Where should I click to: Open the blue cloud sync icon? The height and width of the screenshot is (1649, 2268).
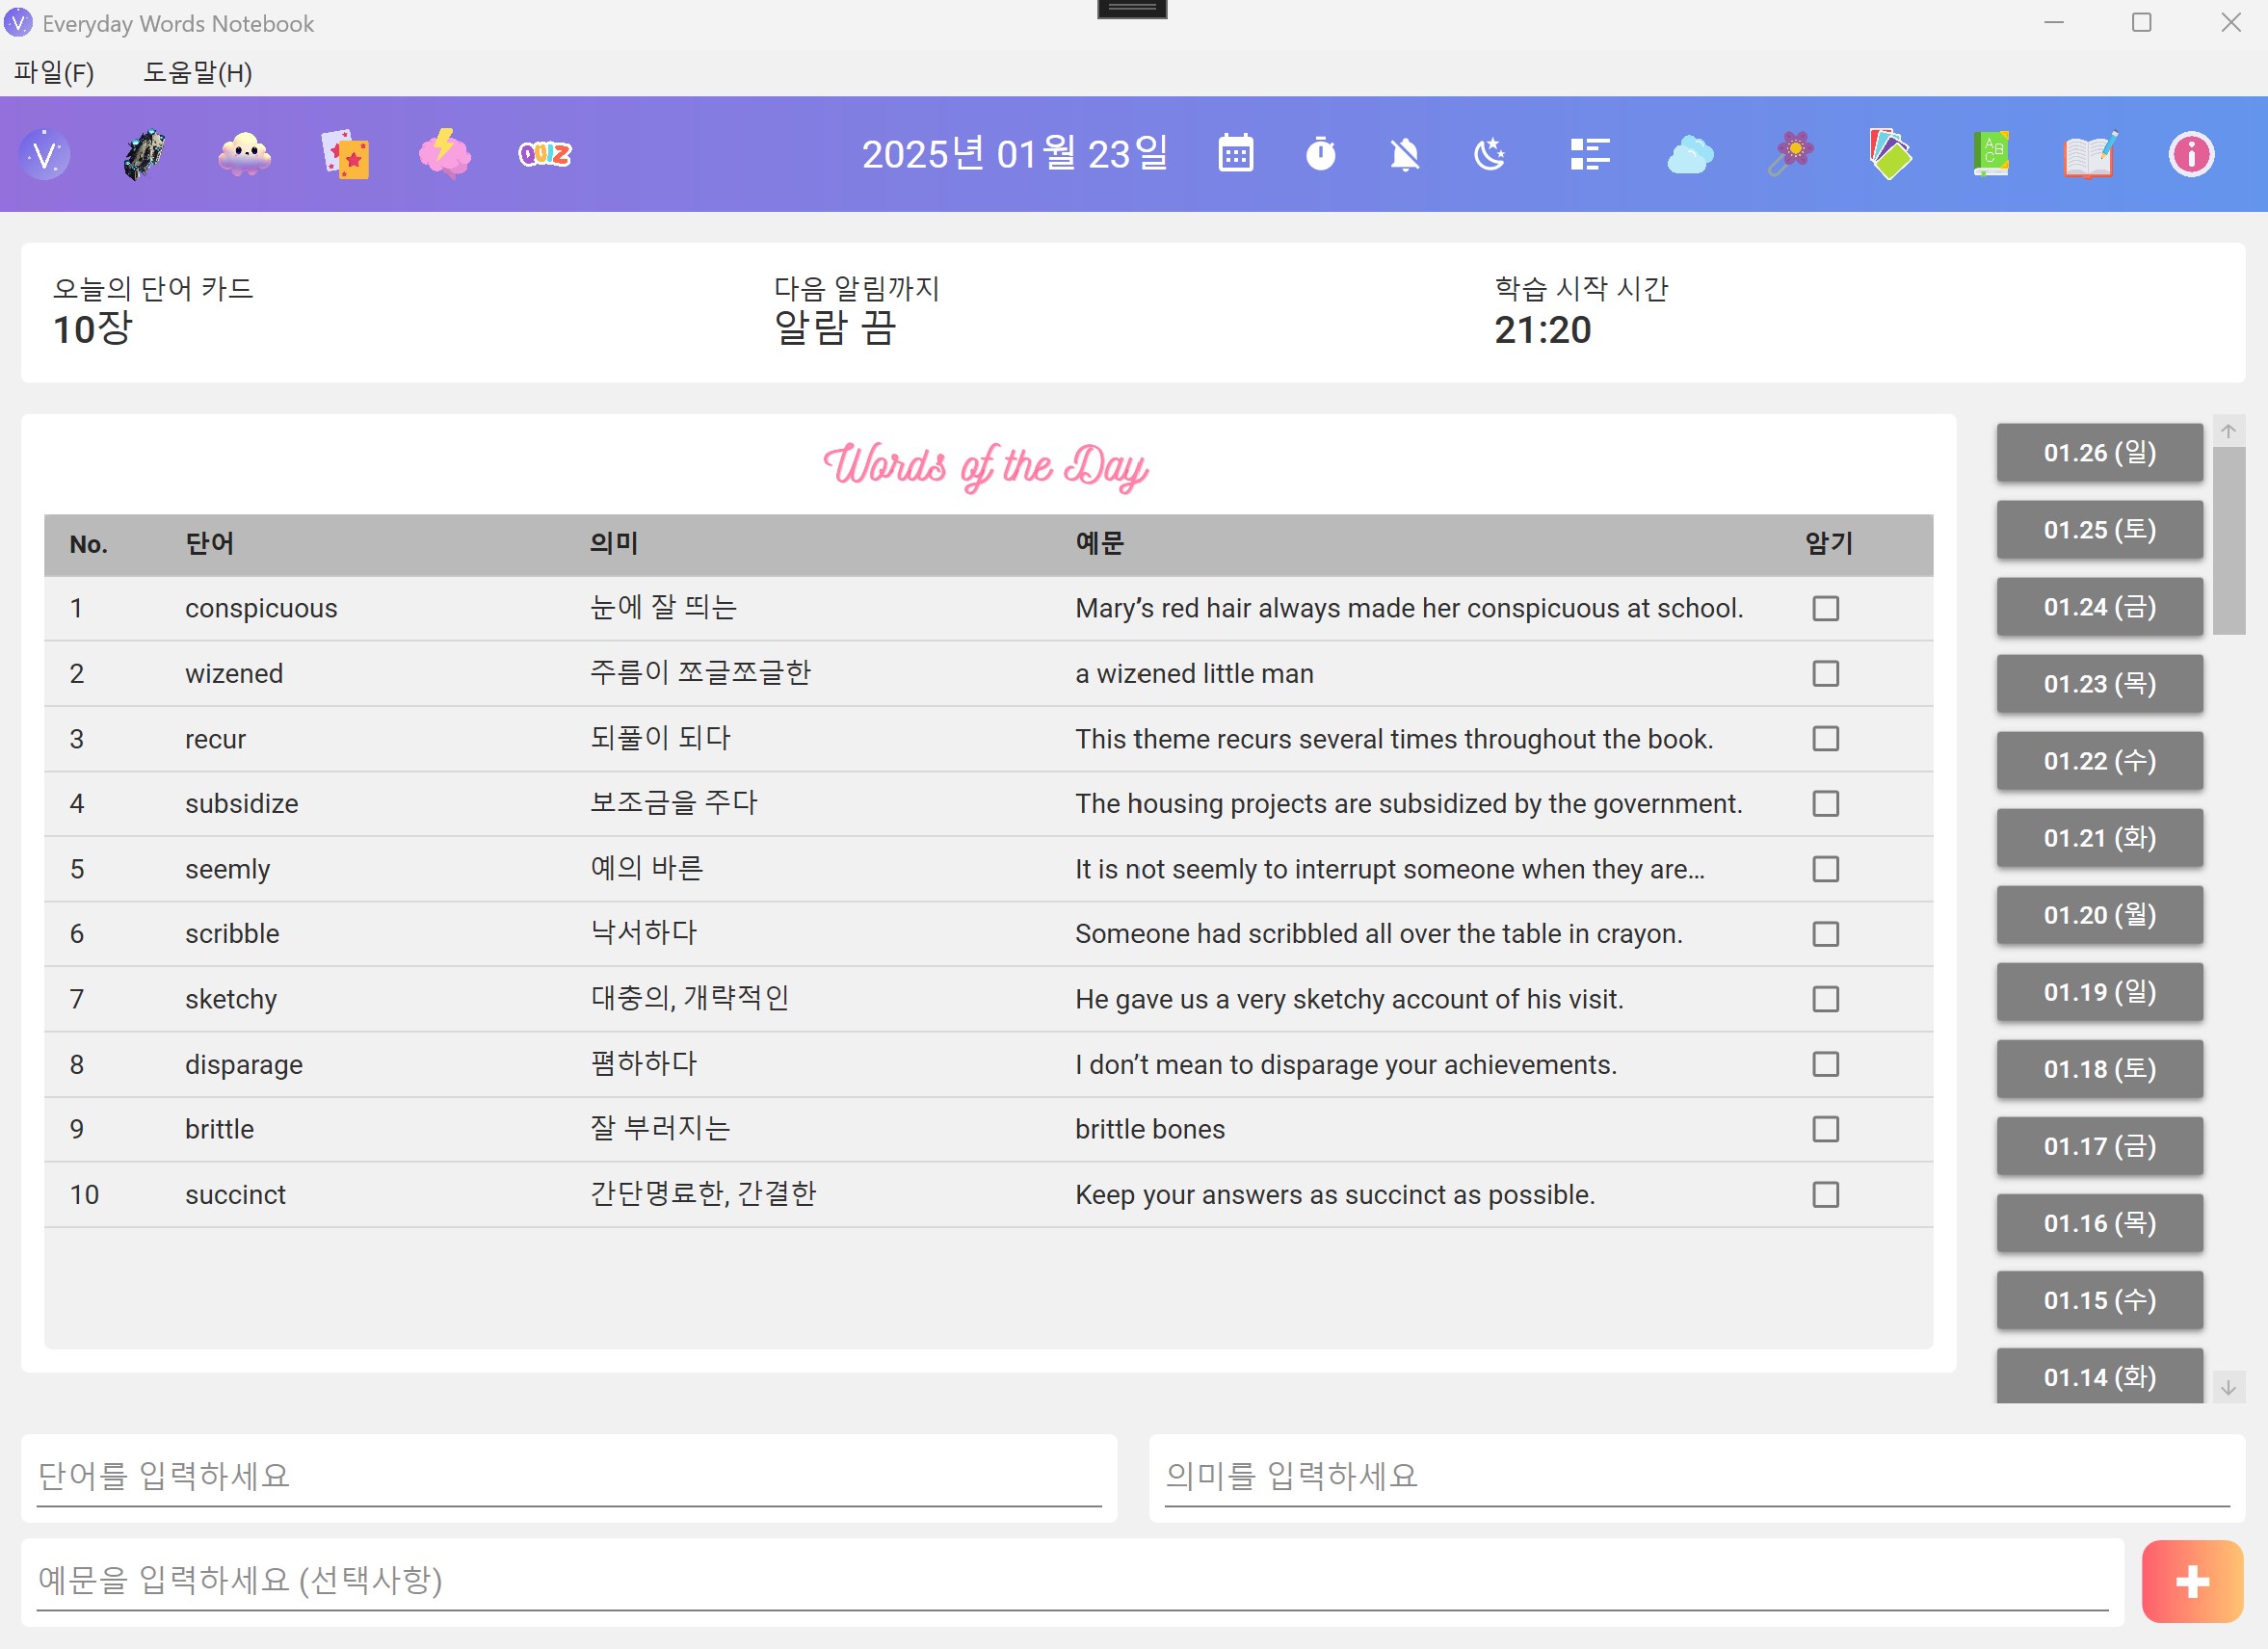[x=1689, y=154]
